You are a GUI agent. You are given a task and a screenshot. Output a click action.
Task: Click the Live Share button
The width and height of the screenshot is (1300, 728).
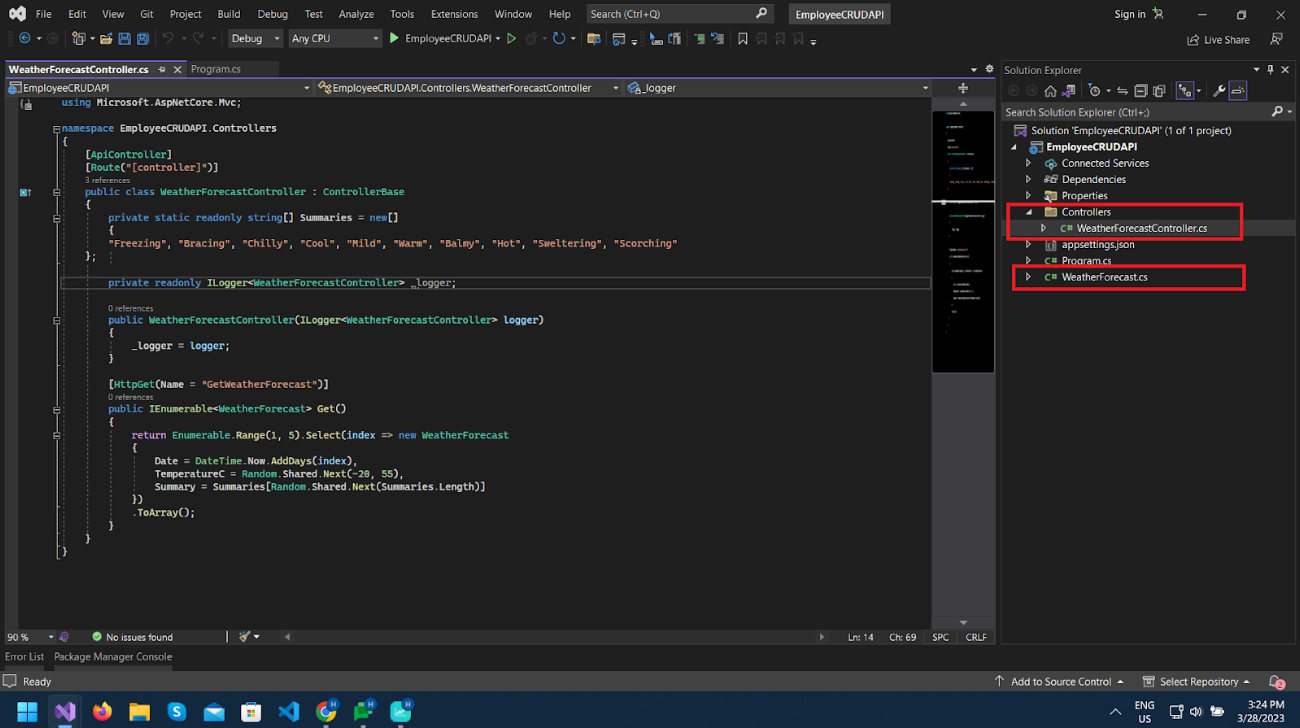(1218, 40)
